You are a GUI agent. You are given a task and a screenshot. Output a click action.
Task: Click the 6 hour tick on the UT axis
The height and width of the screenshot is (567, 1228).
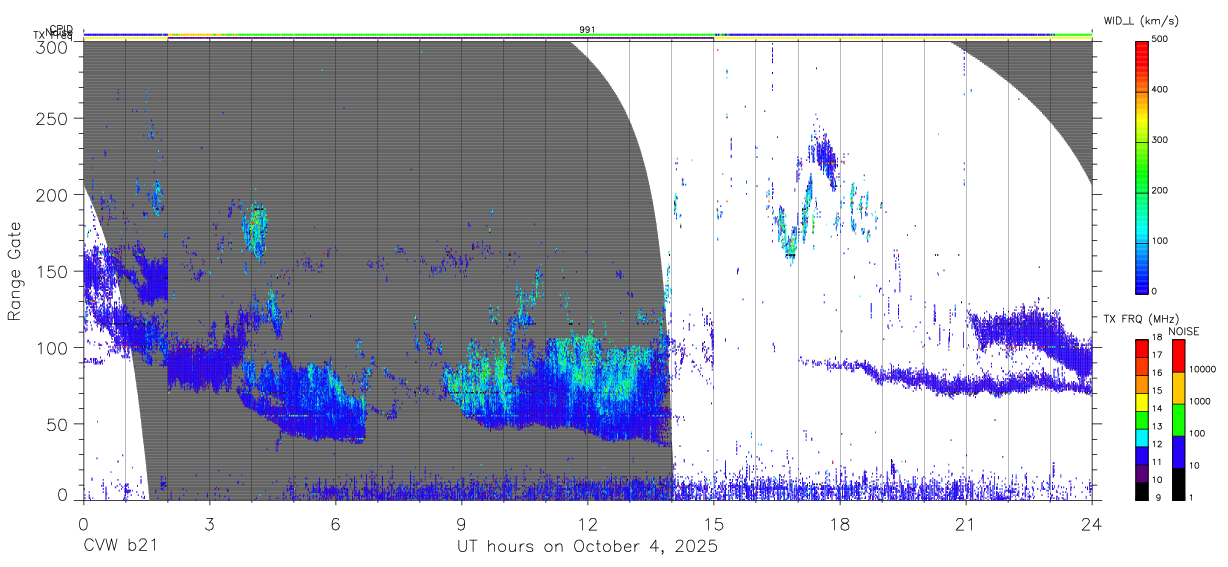[335, 523]
